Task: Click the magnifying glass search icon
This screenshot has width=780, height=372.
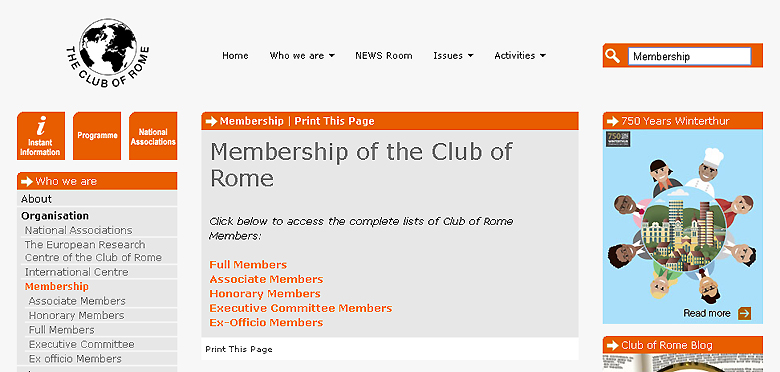Action: (x=613, y=56)
